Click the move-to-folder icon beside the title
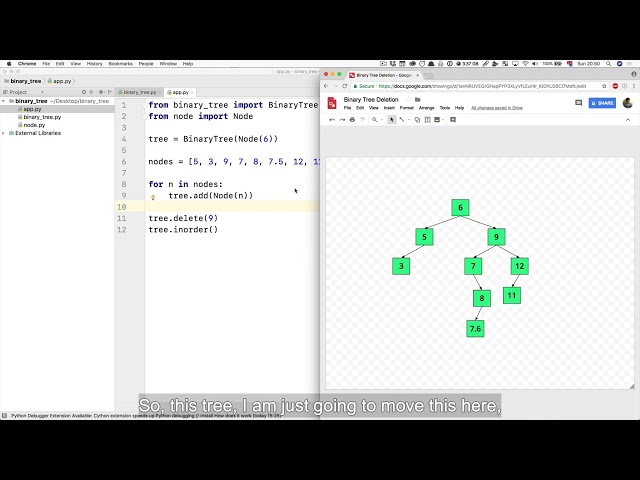 pyautogui.click(x=418, y=100)
